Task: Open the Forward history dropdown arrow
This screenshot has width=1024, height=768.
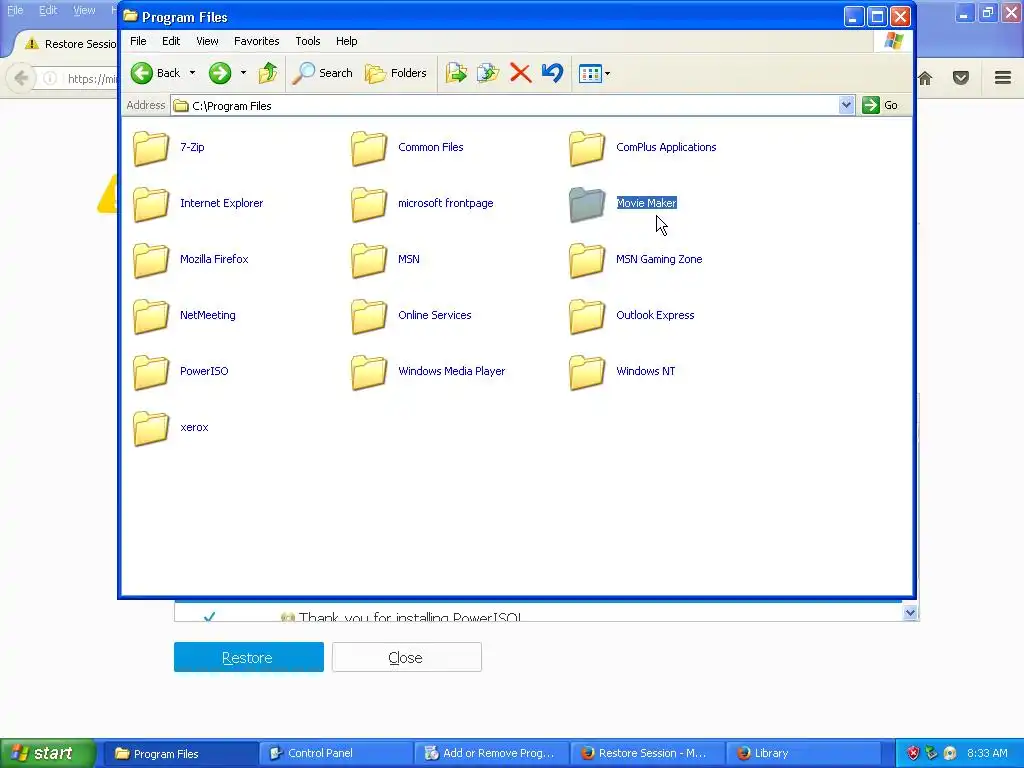Action: [243, 73]
